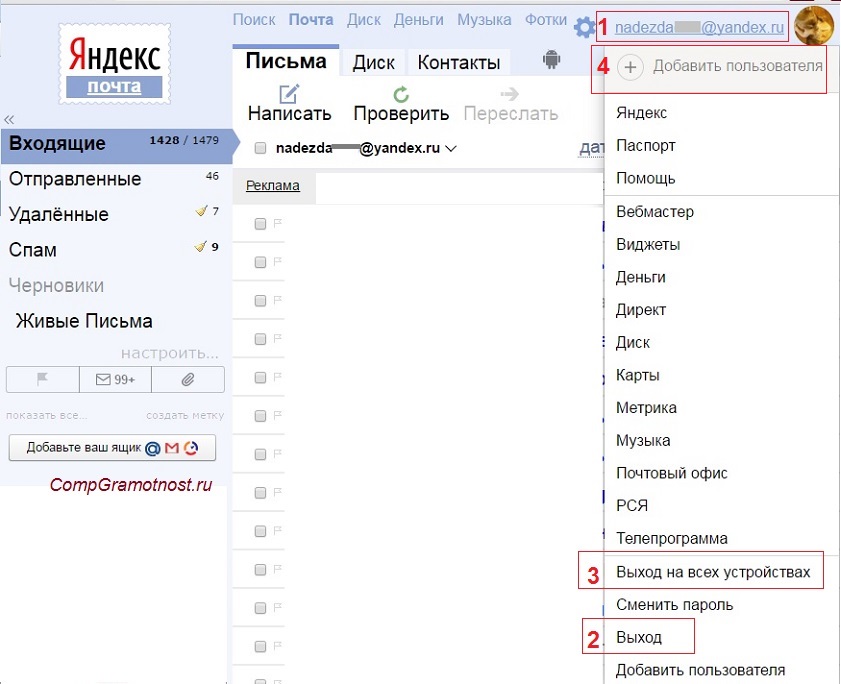Filter messages with attachments paperclip button

pyautogui.click(x=188, y=380)
